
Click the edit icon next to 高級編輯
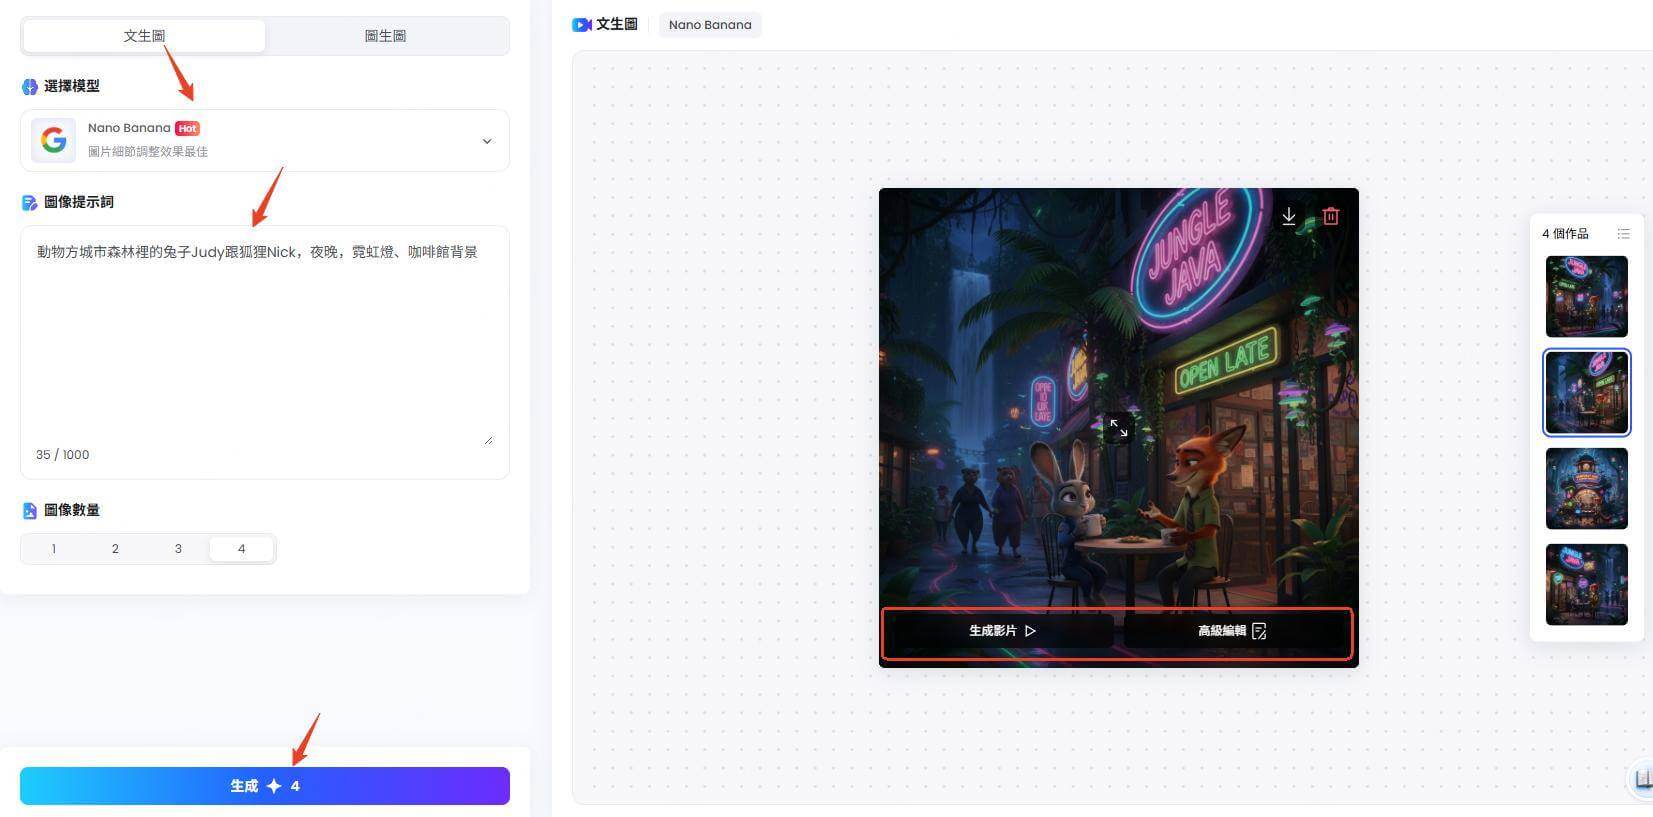click(x=1259, y=631)
